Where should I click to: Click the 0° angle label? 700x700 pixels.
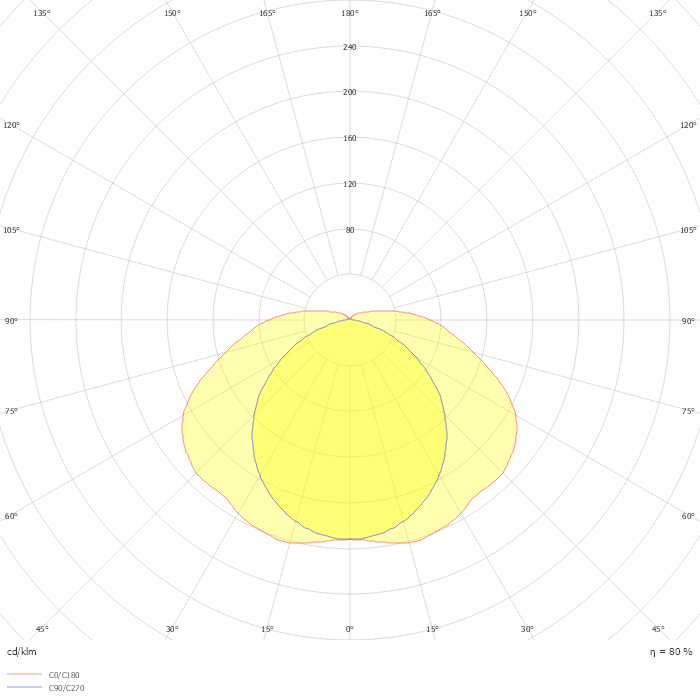pyautogui.click(x=350, y=629)
